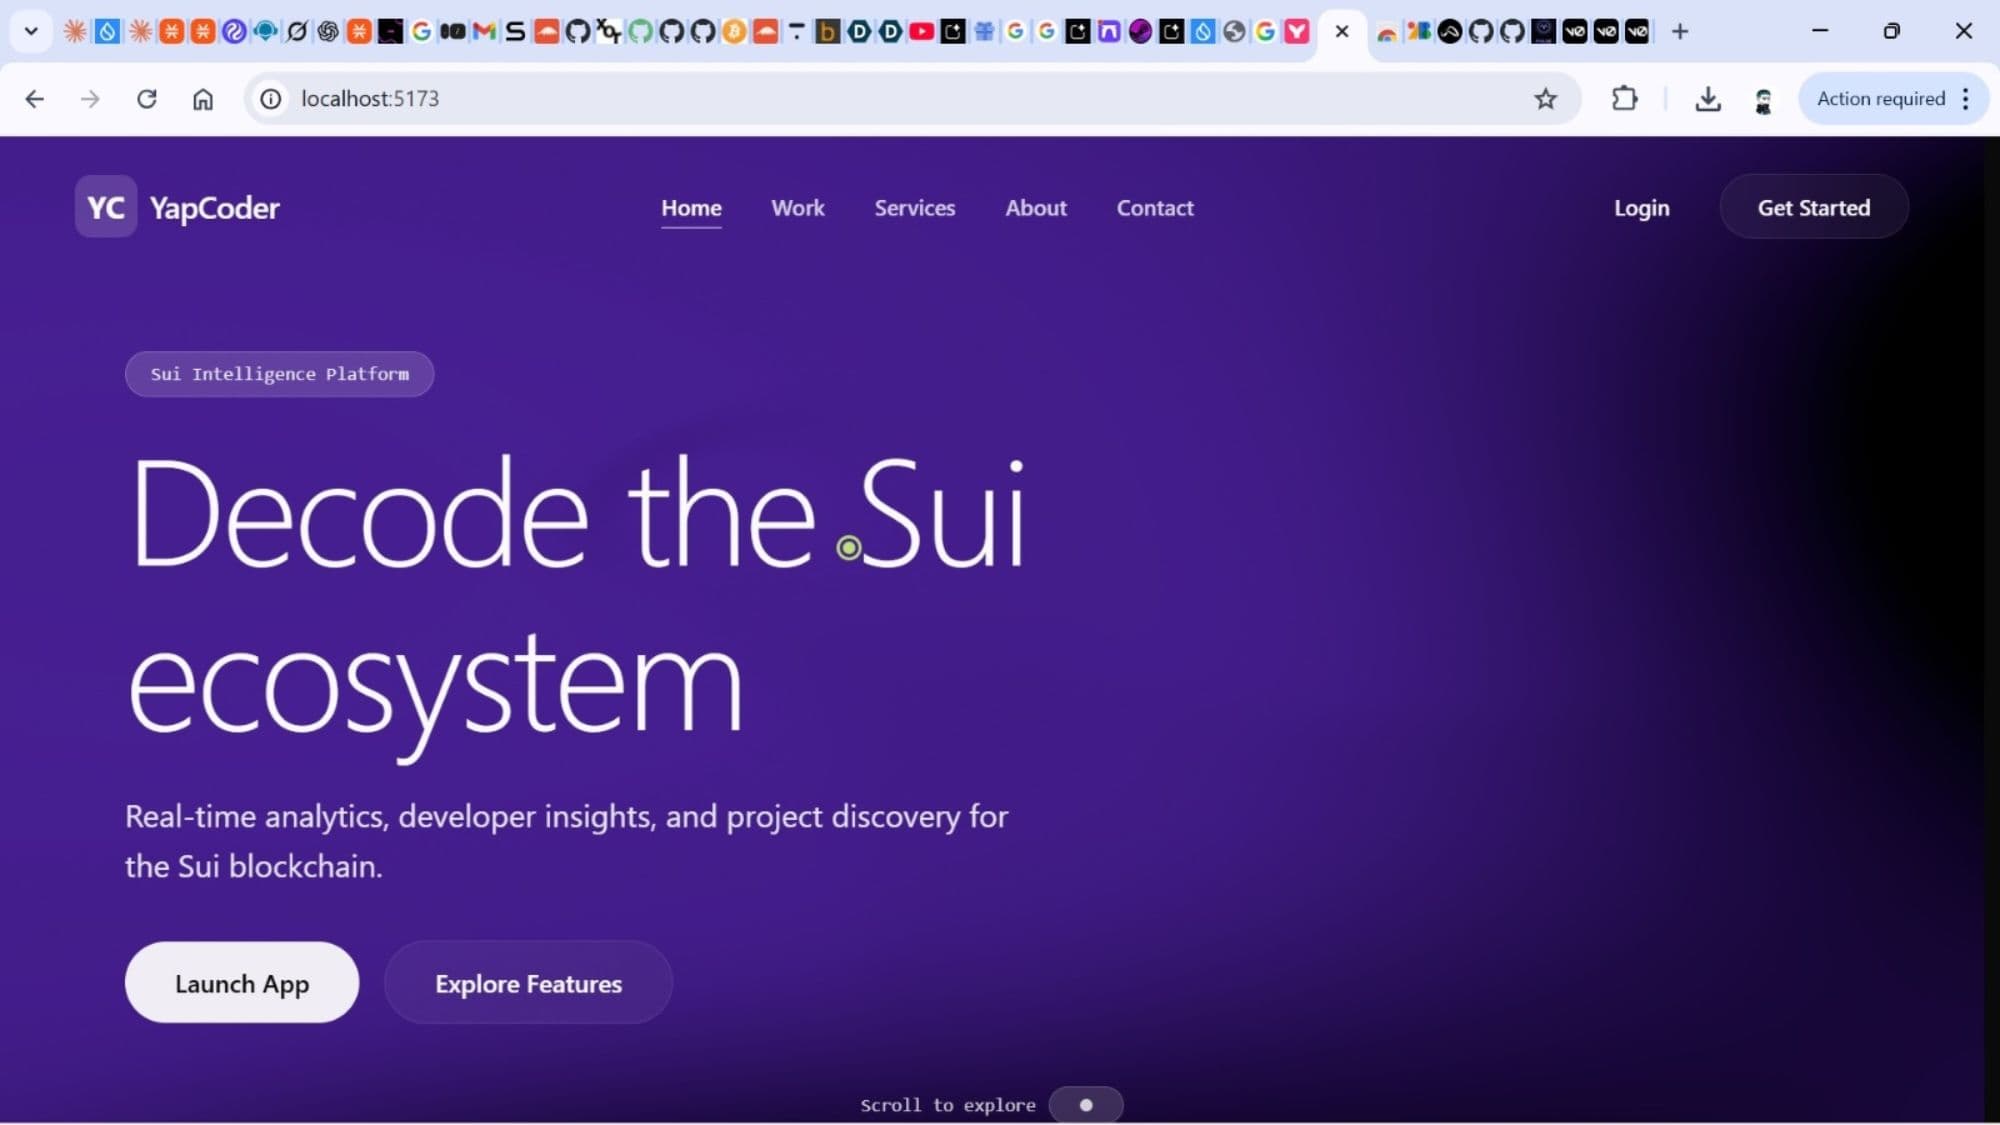Click the browser profile avatar icon

(x=1763, y=99)
